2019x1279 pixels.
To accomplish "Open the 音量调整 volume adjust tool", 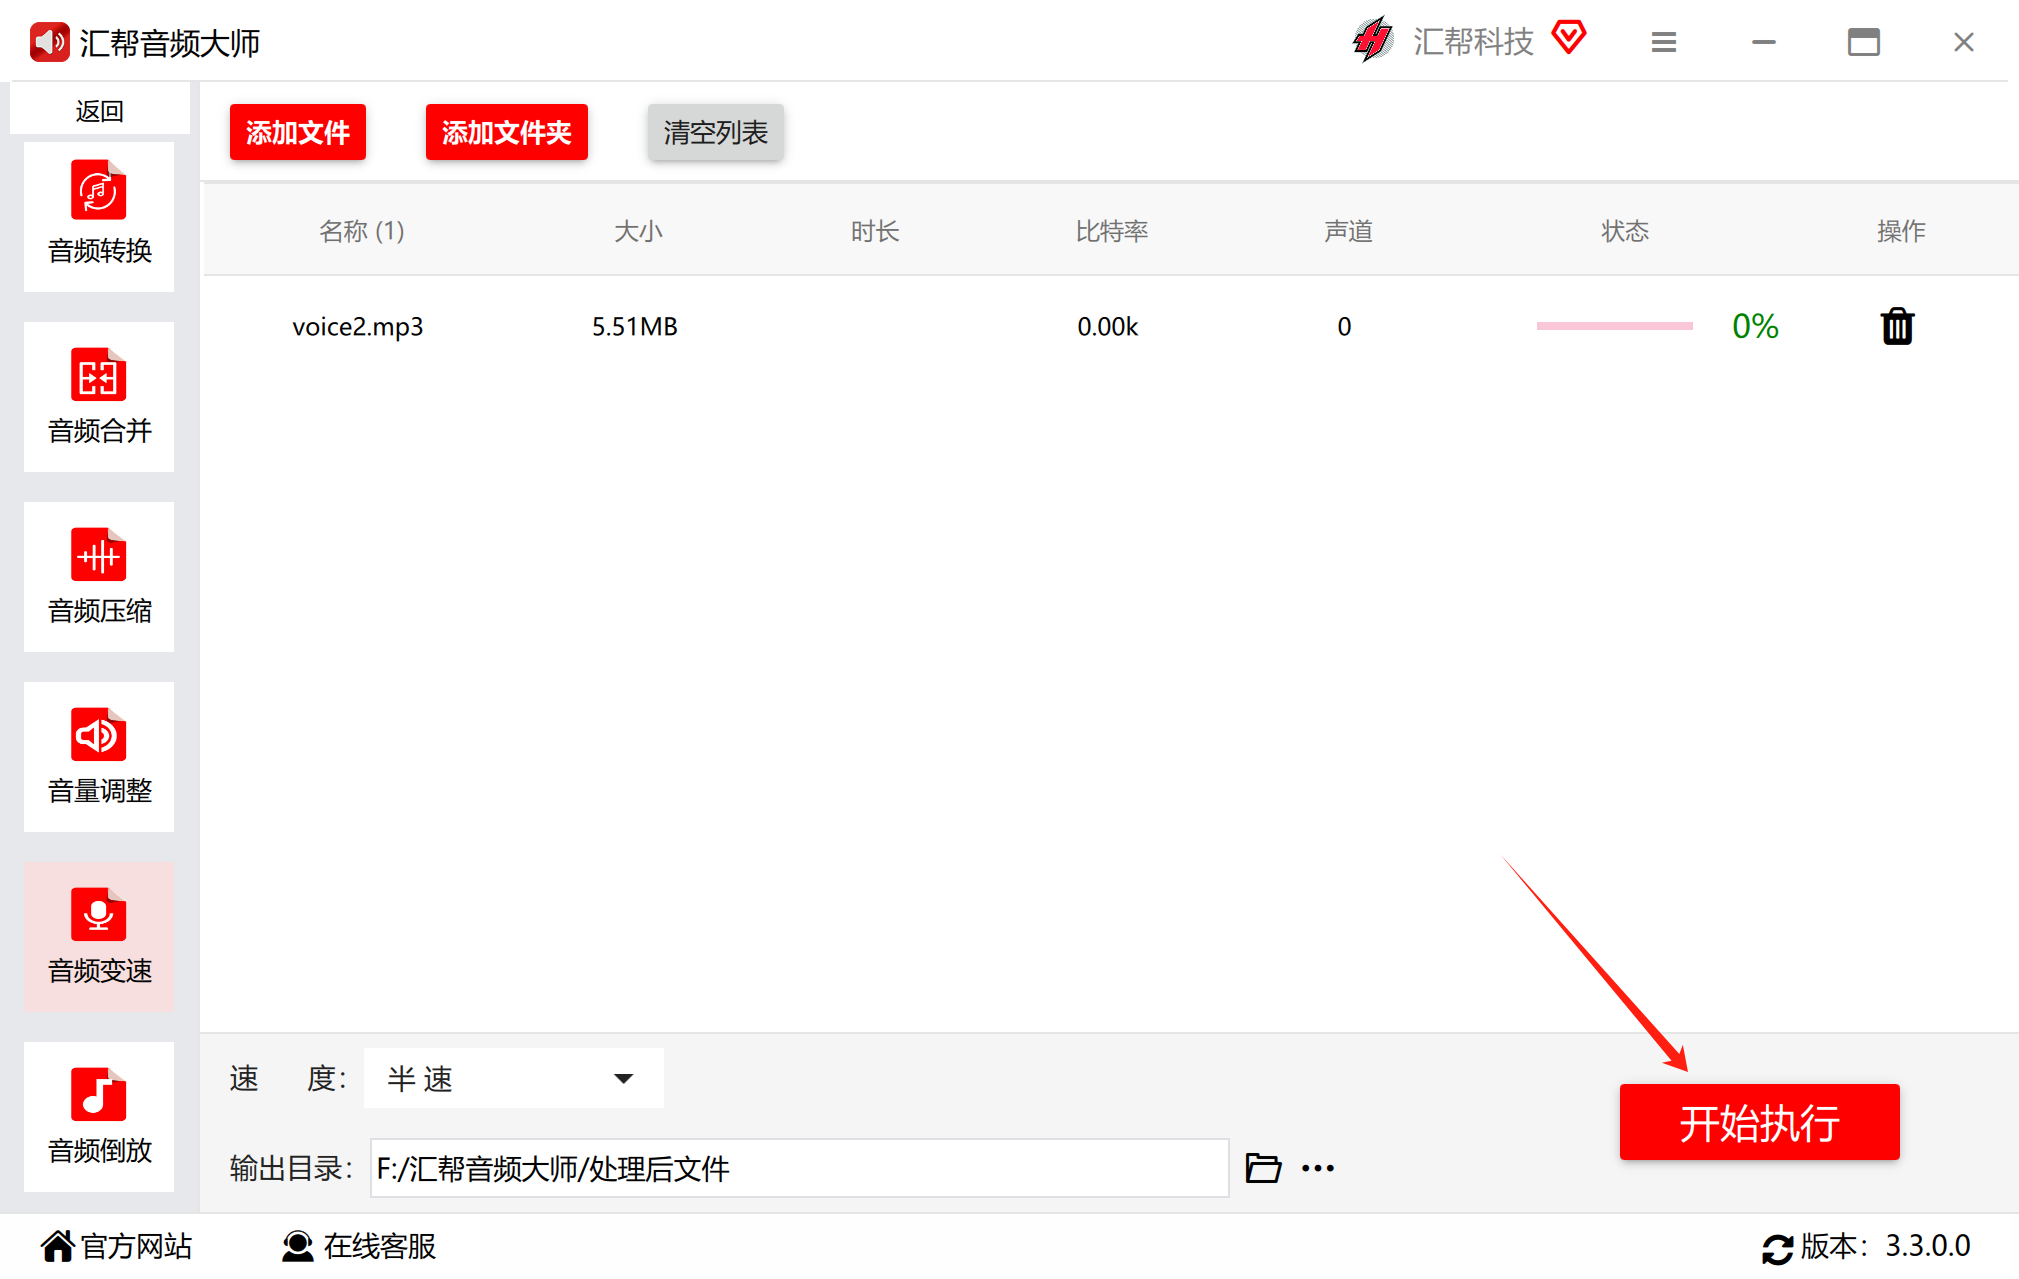I will point(99,756).
